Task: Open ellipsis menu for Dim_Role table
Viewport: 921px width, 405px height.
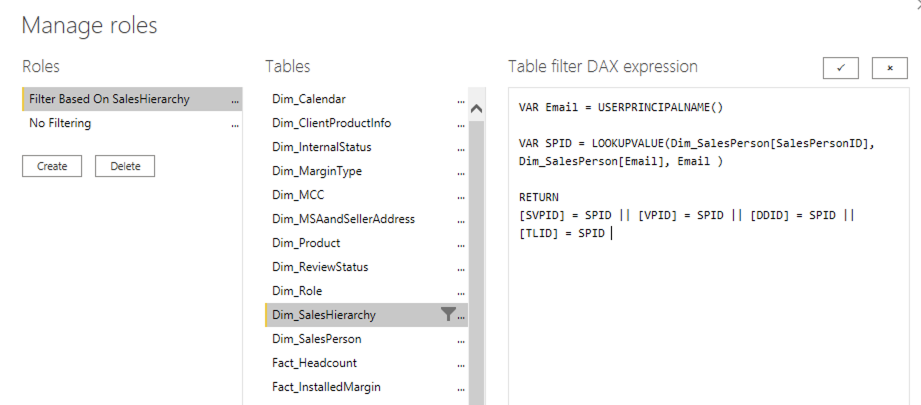Action: click(x=461, y=293)
